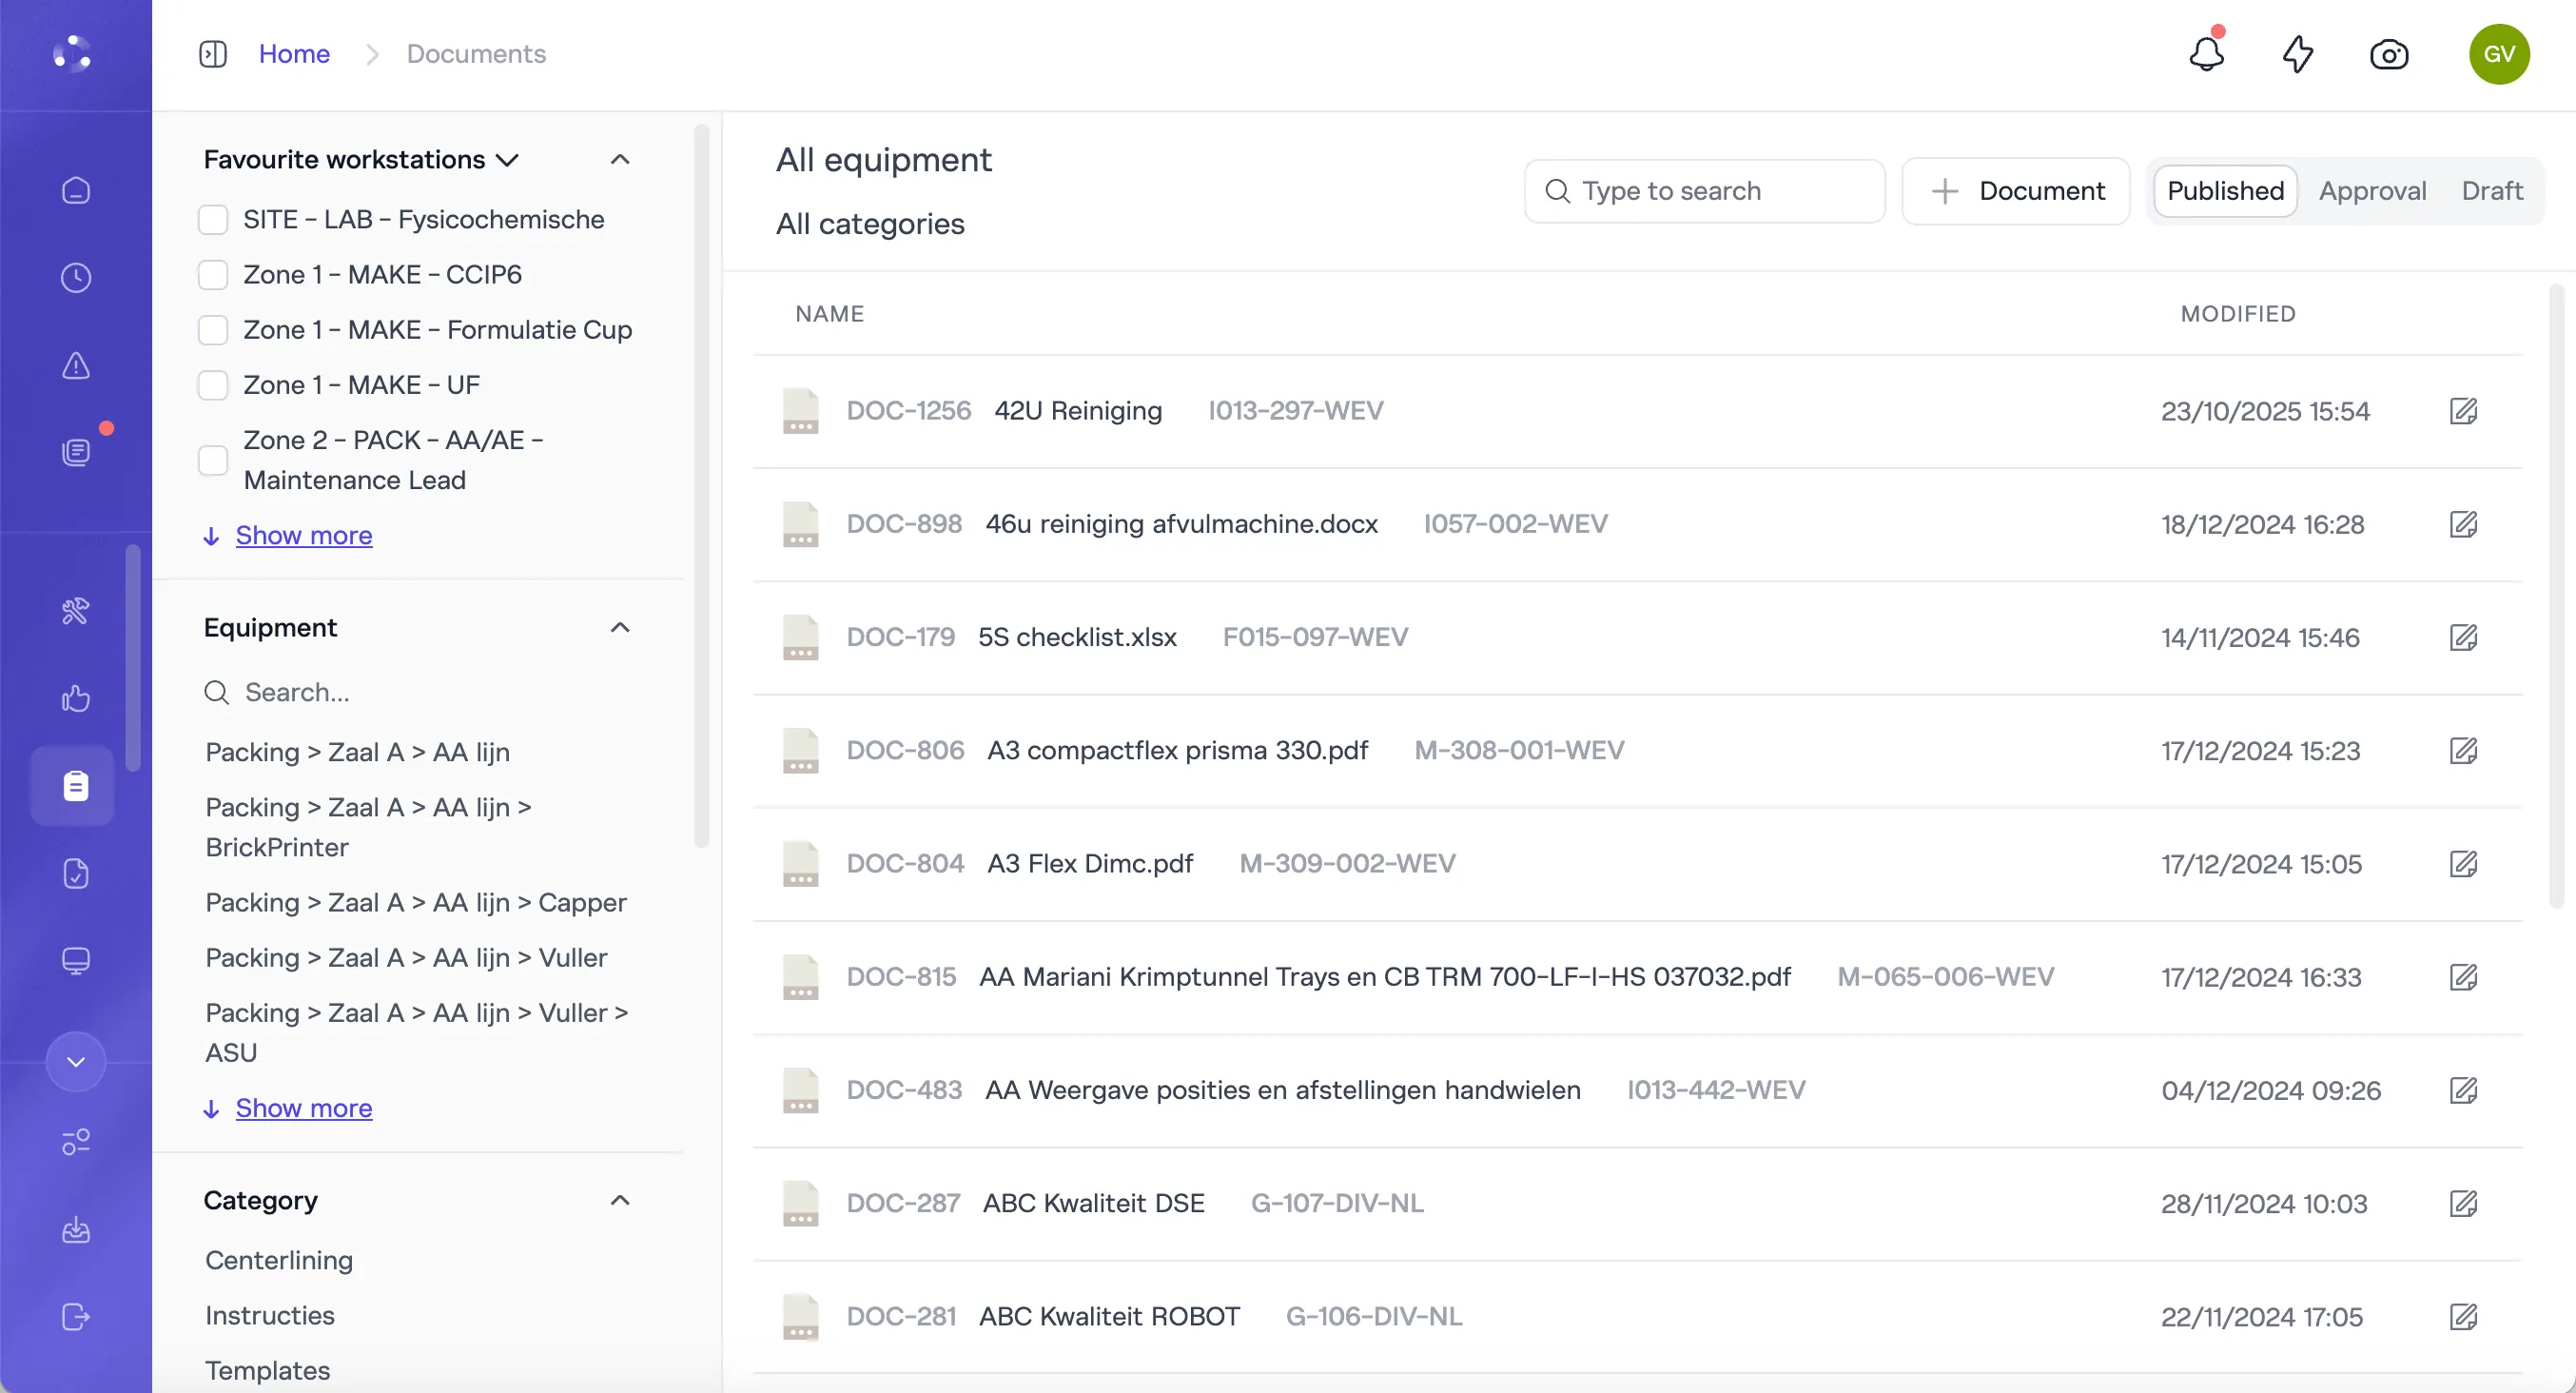Select the tools icon in the sidebar
2576x1393 pixels.
point(75,611)
